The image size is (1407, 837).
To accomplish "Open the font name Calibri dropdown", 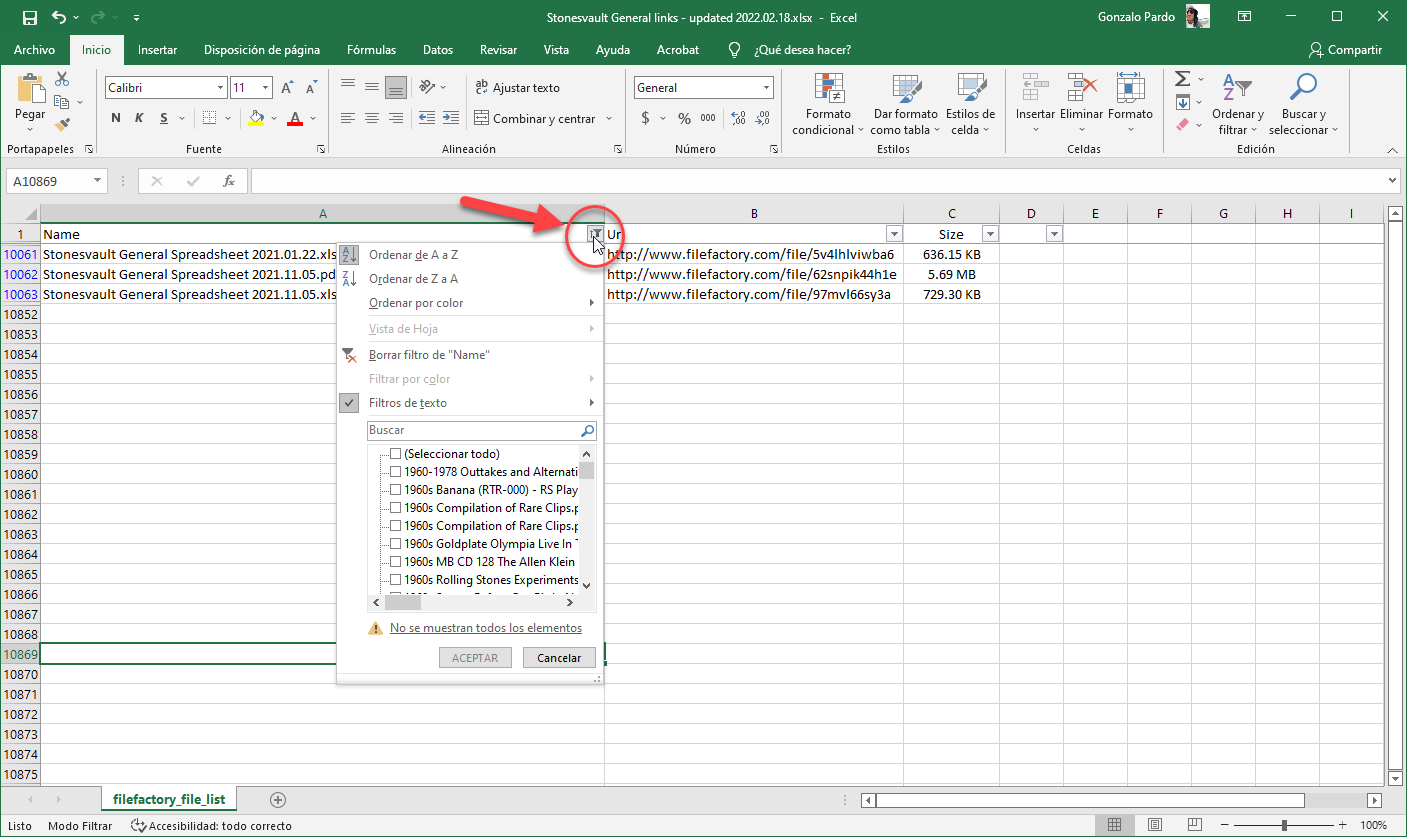I will [x=220, y=88].
